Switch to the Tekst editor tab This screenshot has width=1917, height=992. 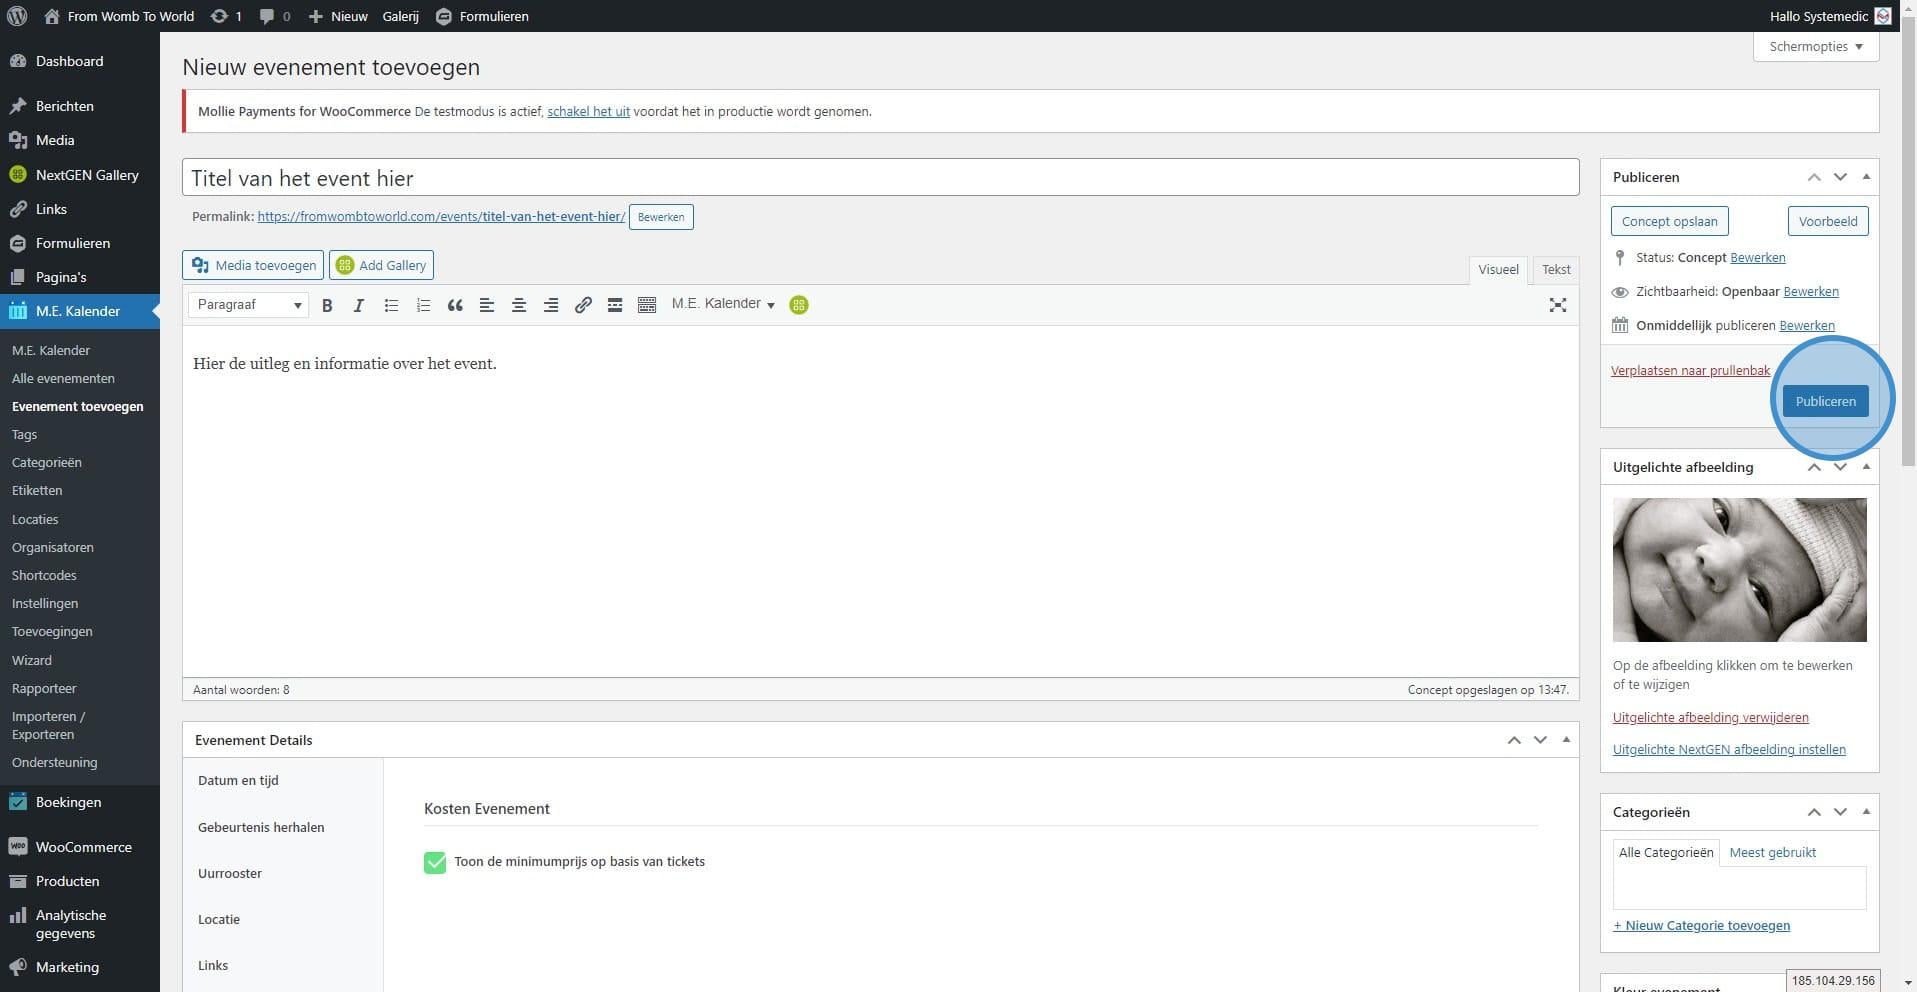point(1556,269)
